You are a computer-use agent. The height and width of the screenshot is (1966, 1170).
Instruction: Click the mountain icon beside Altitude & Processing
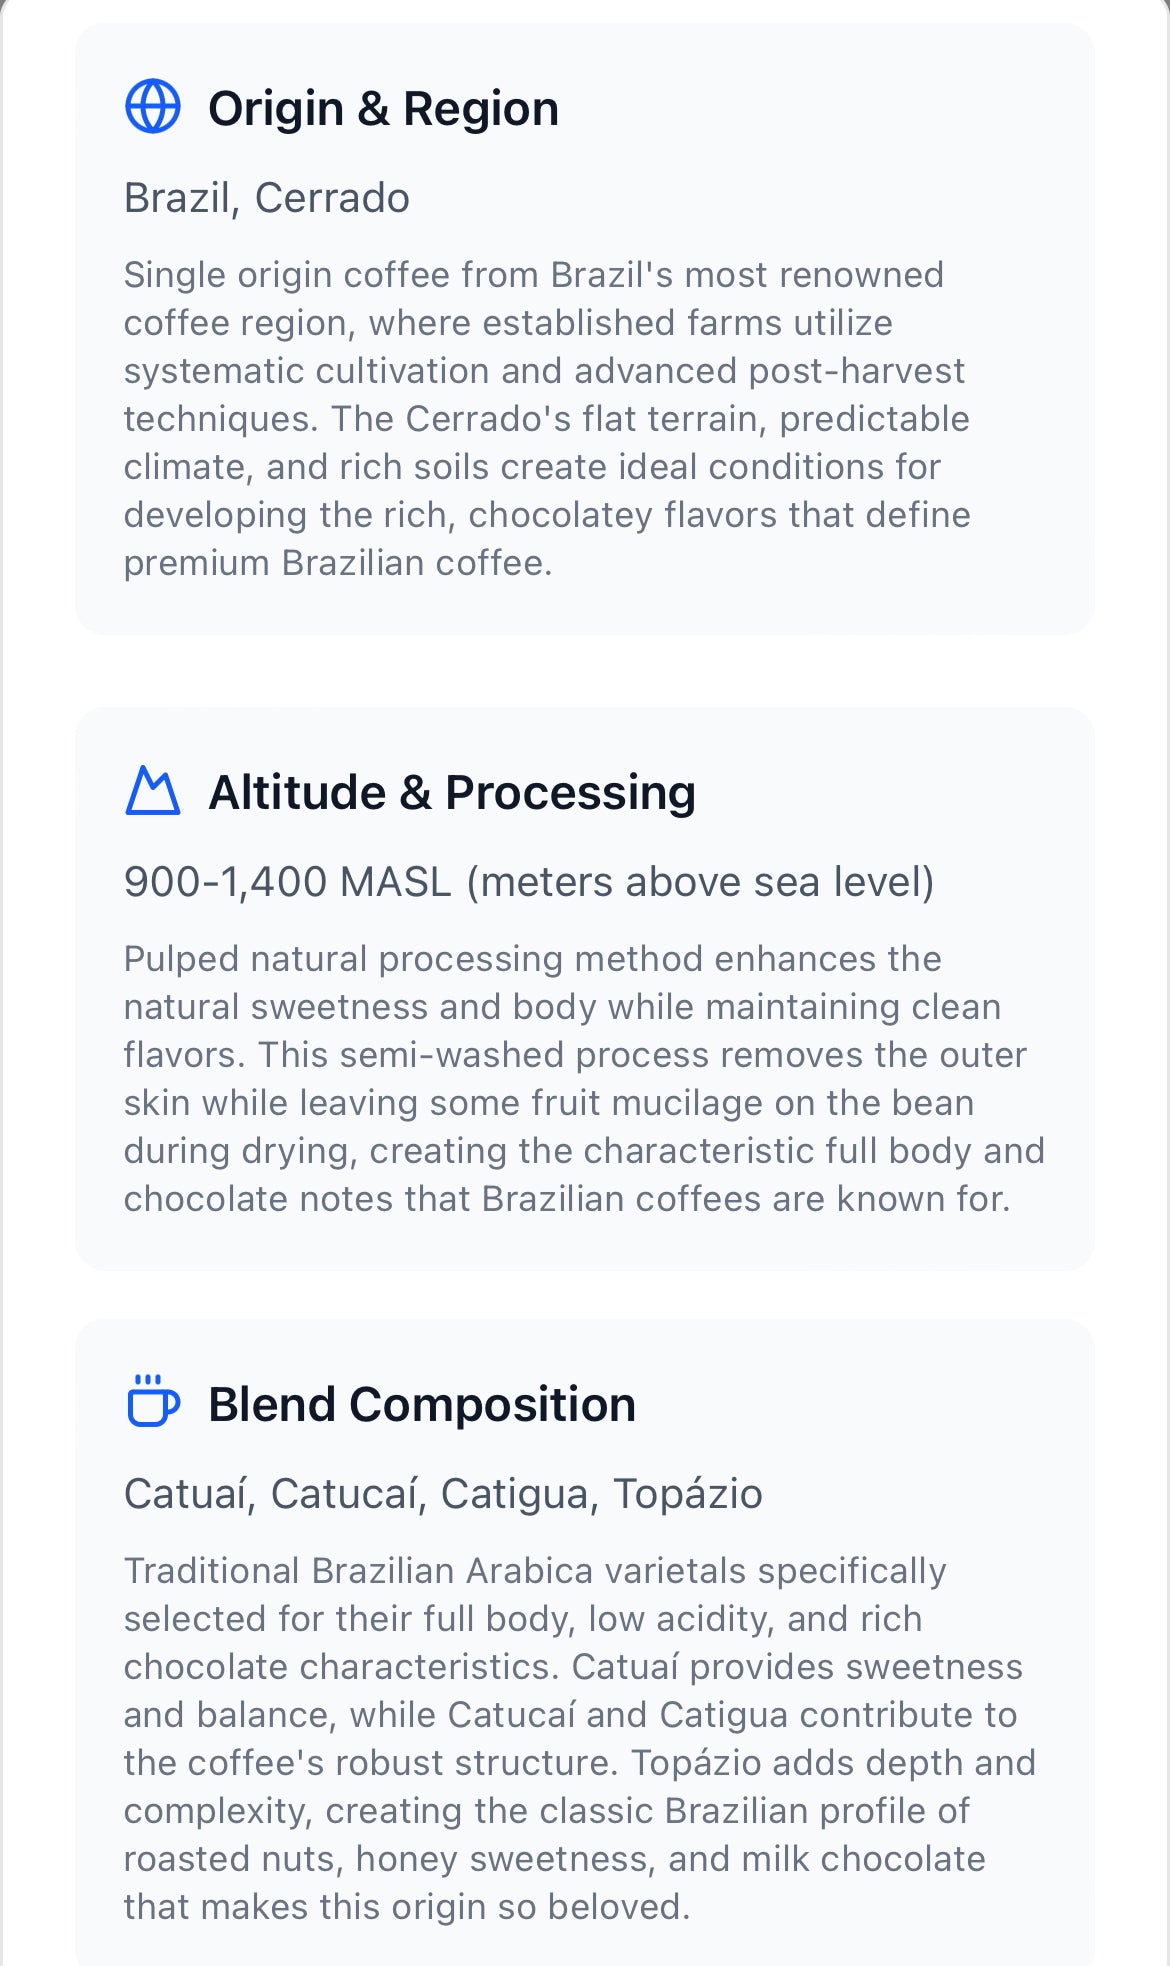(153, 791)
